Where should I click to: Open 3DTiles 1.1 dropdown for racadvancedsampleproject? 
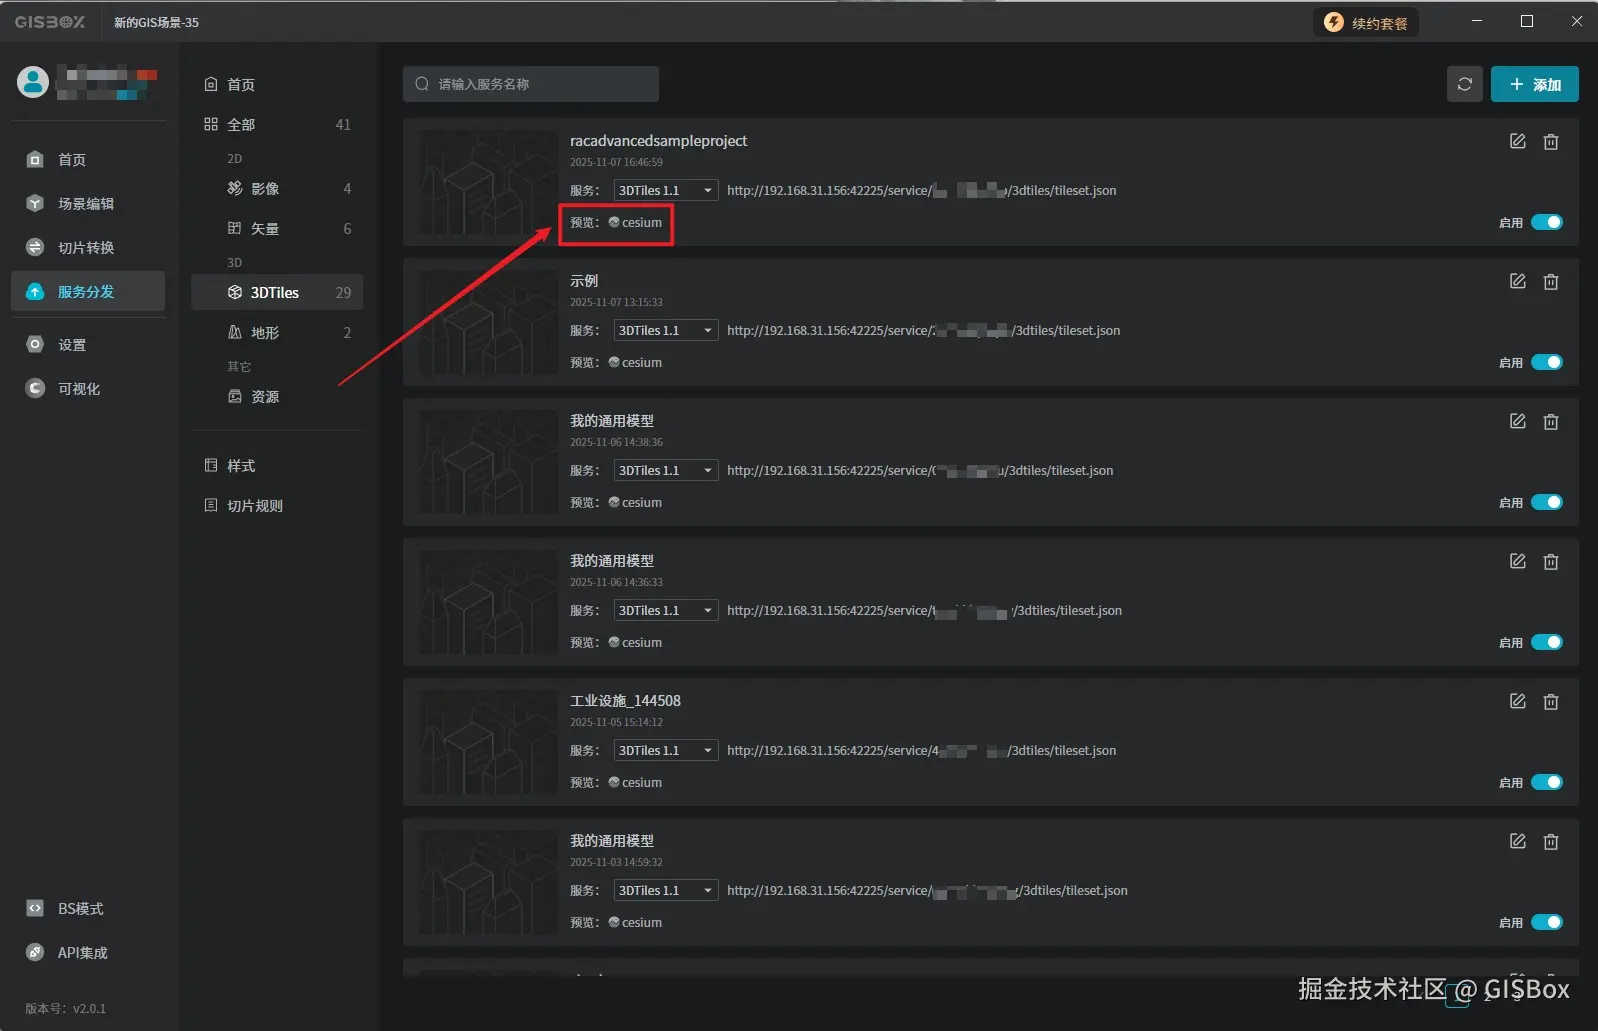click(665, 190)
